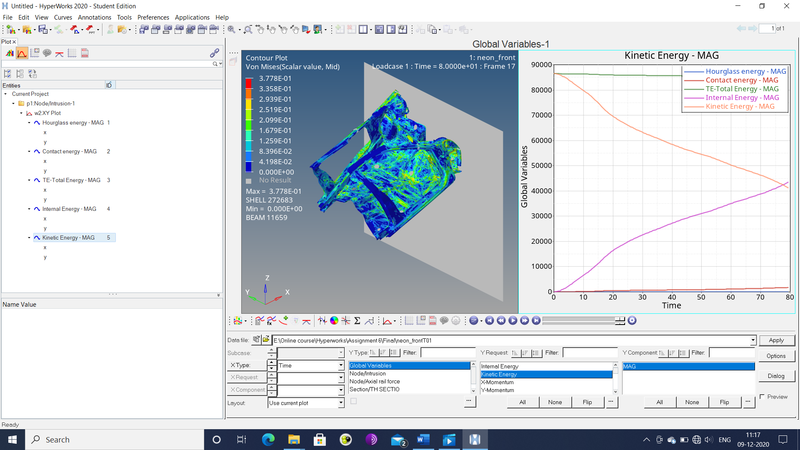The width and height of the screenshot is (800, 450).
Task: Toggle visibility of Kinetic Energy - MAG curve
Action: pyautogui.click(x=36, y=238)
